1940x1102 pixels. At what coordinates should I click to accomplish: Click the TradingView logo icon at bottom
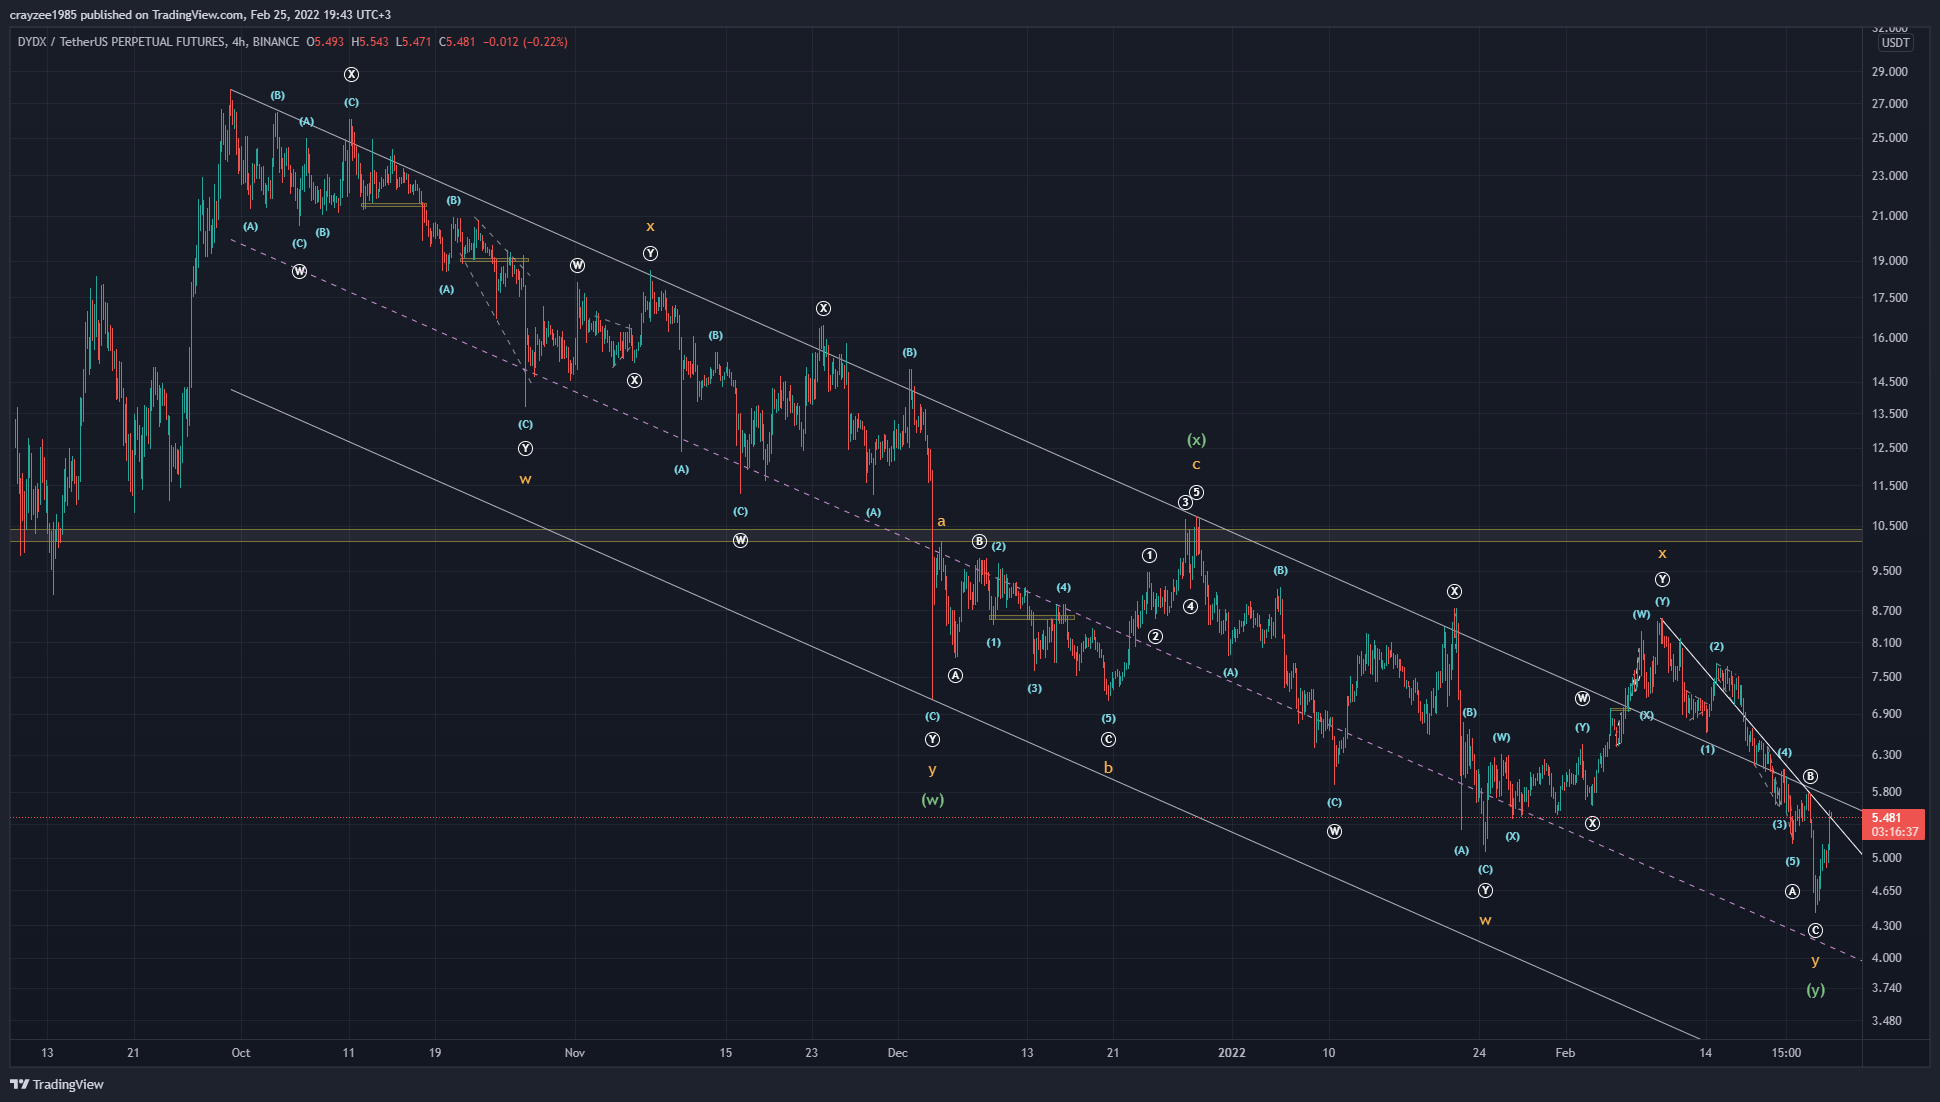coord(19,1084)
